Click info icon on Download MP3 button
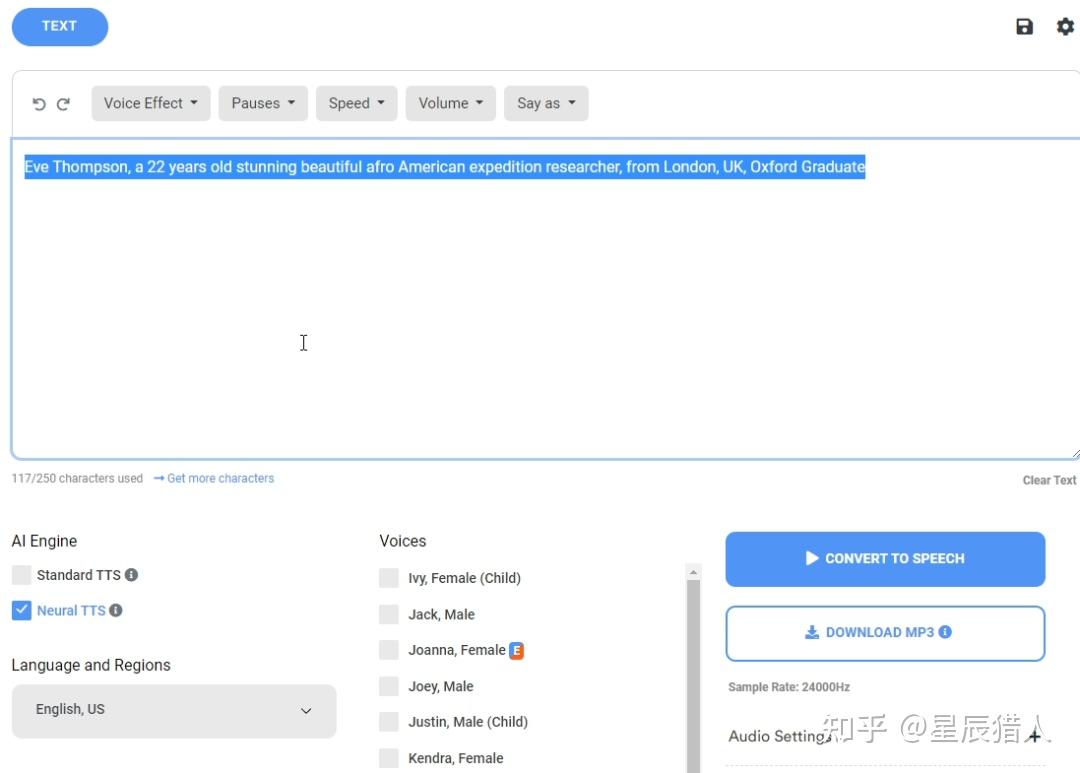This screenshot has height=773, width=1080. (945, 632)
